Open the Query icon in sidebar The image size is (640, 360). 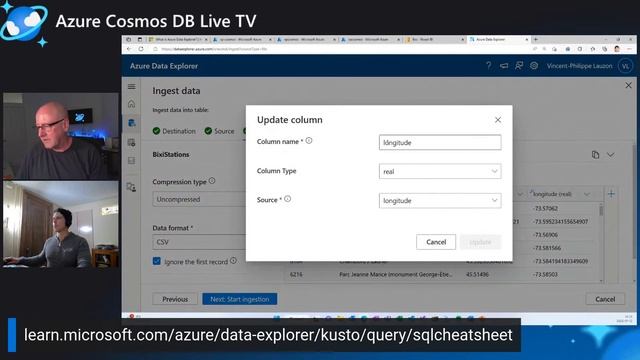click(131, 142)
